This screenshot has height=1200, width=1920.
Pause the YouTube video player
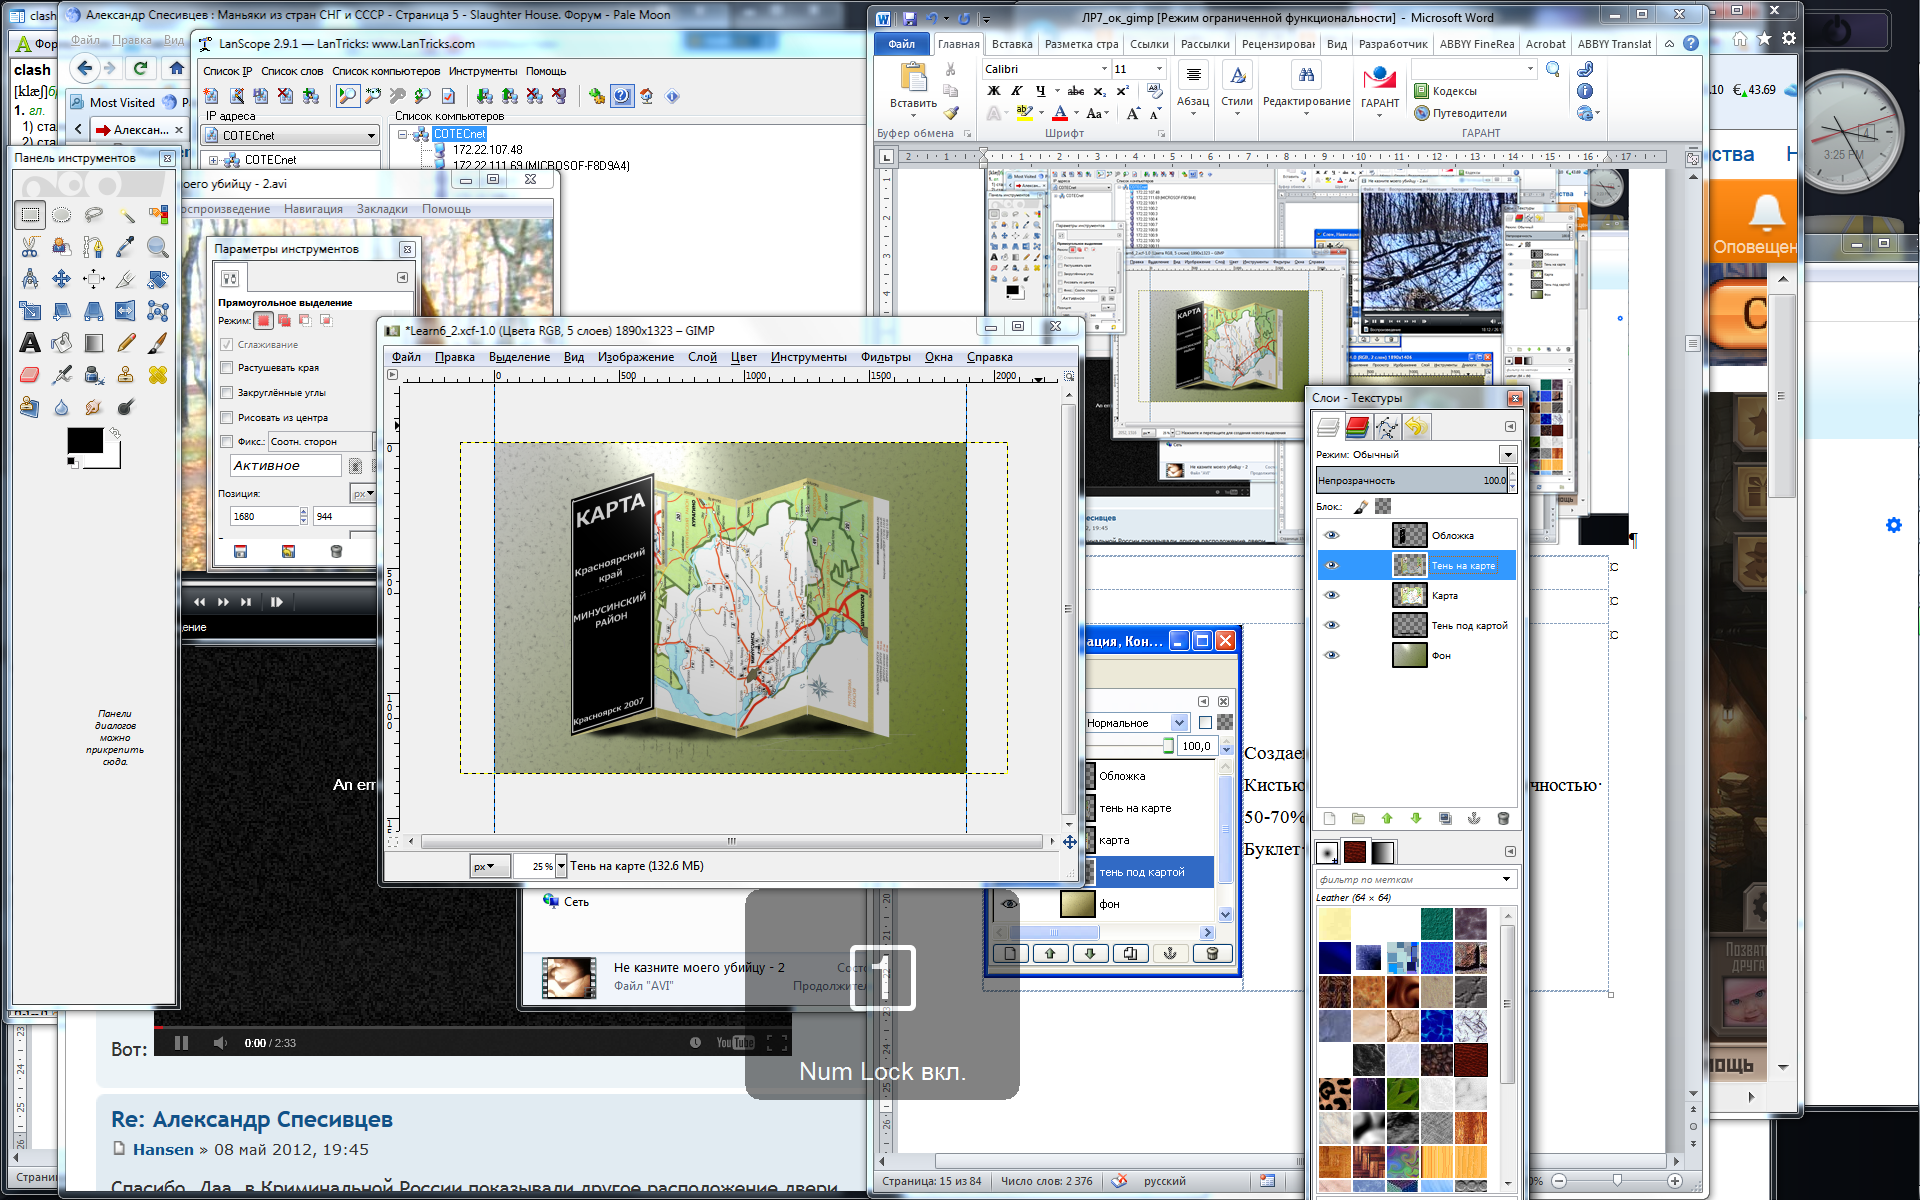pos(181,1043)
